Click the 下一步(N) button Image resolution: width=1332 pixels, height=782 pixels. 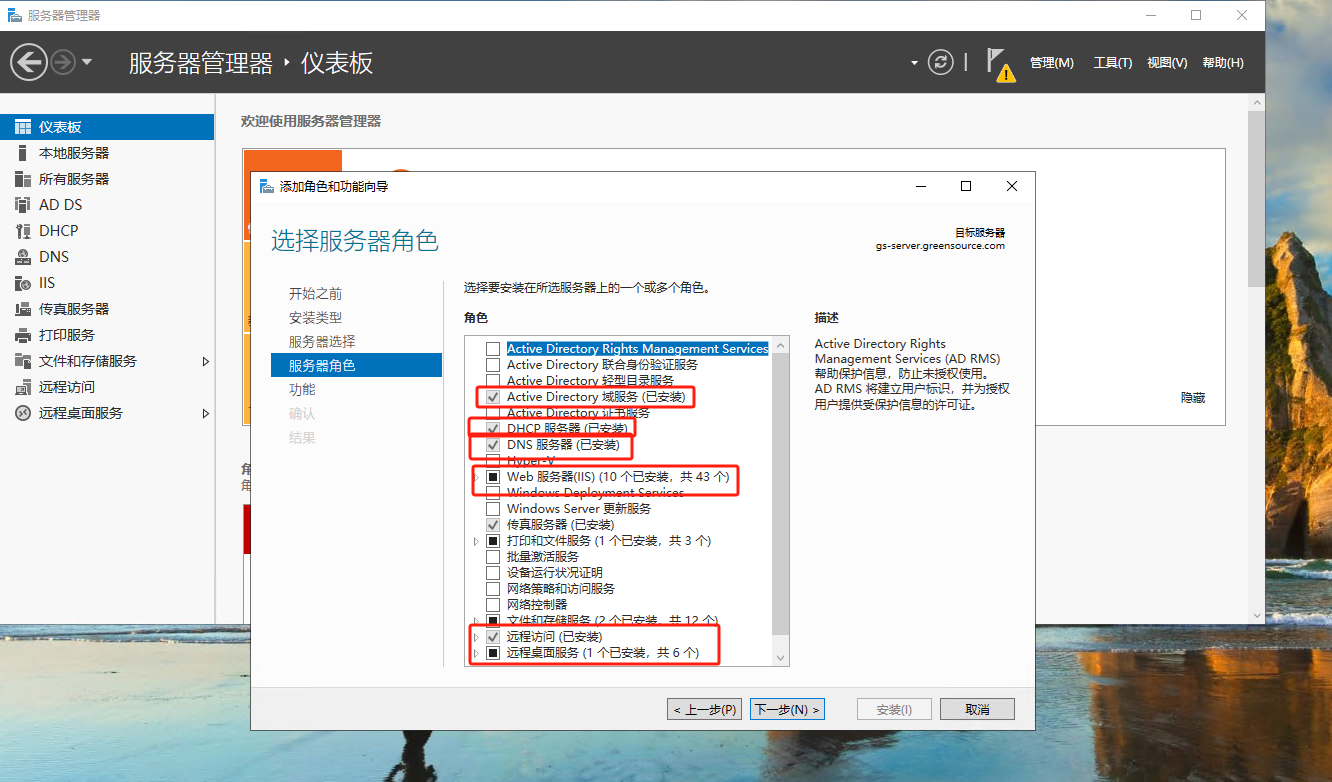[787, 709]
